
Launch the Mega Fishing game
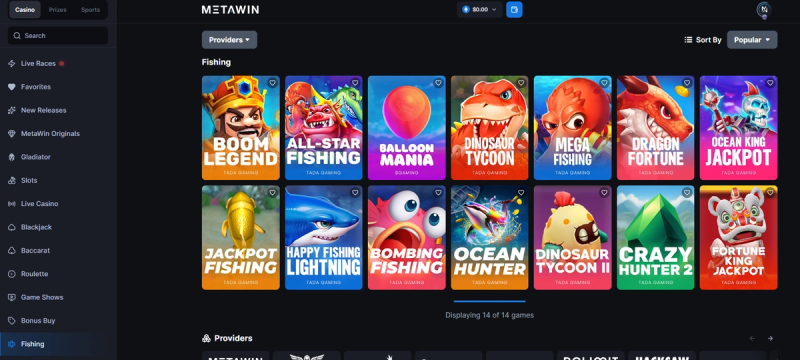point(572,128)
